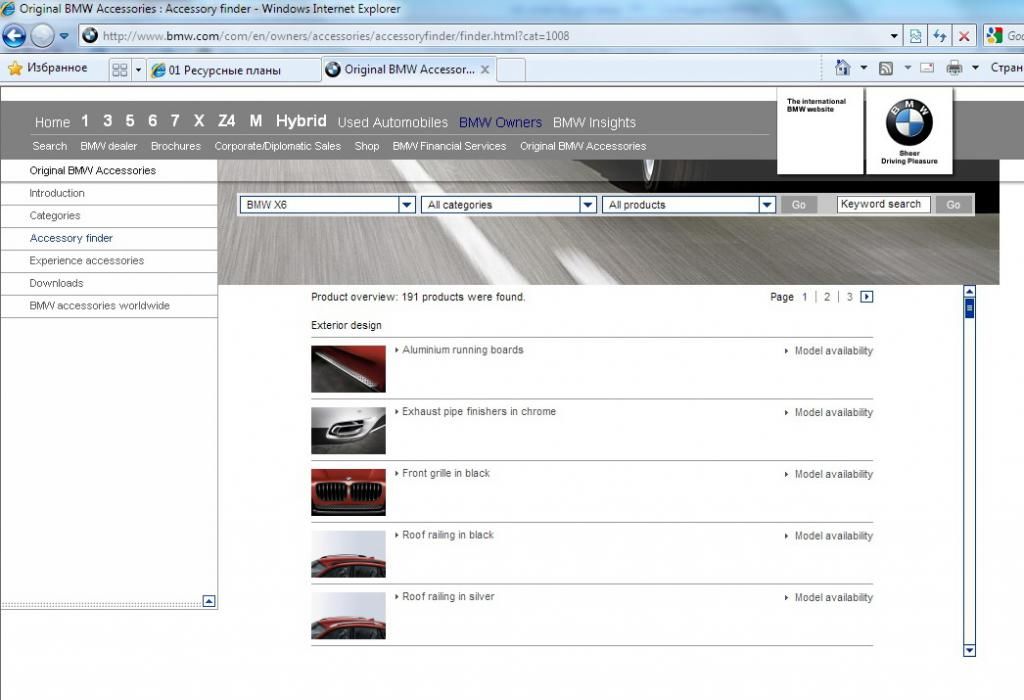Open a new blank tab

[511, 69]
